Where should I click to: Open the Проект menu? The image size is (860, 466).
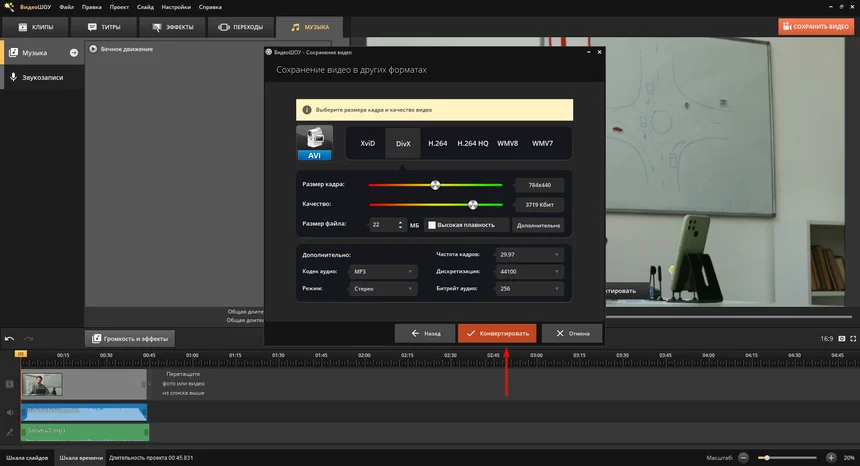tap(119, 7)
